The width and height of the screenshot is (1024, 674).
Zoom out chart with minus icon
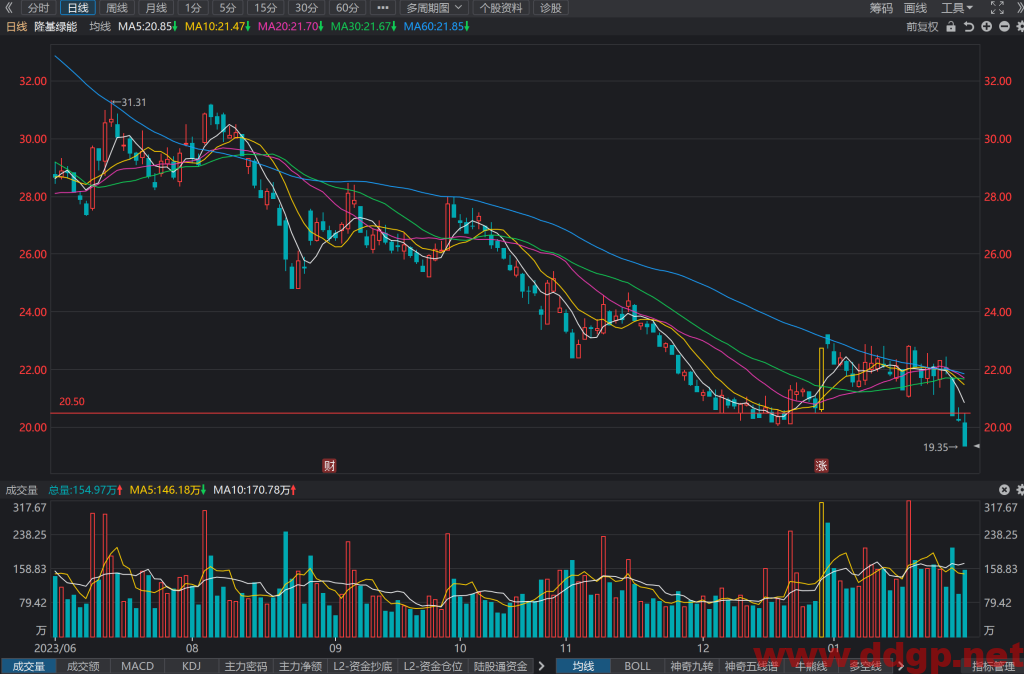click(1004, 27)
